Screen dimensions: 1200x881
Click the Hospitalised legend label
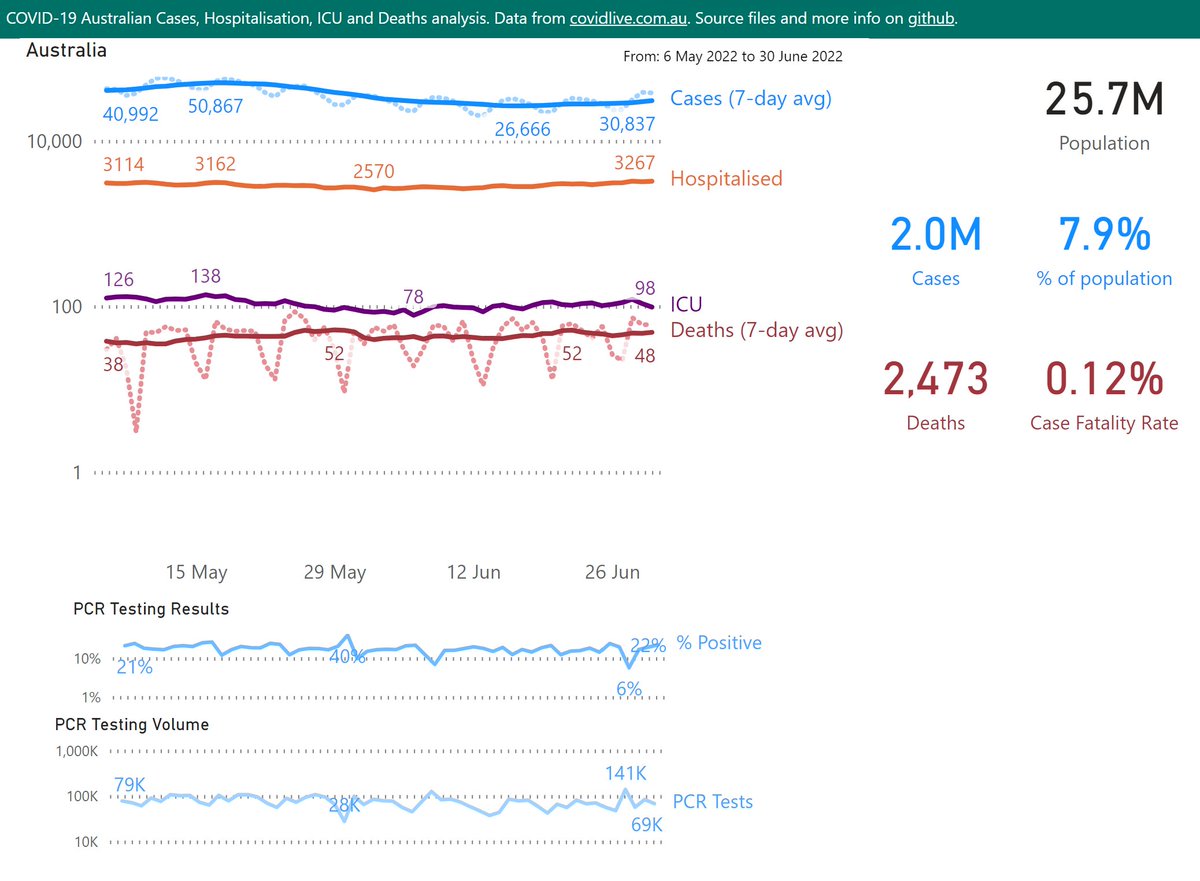[726, 179]
